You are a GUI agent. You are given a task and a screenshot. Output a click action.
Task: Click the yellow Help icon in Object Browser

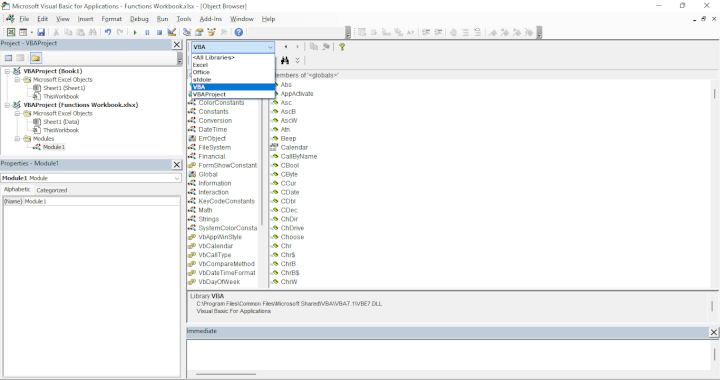(x=342, y=47)
